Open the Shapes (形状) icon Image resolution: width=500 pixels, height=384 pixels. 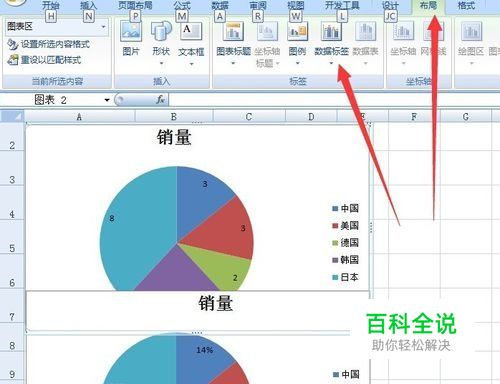tap(161, 31)
